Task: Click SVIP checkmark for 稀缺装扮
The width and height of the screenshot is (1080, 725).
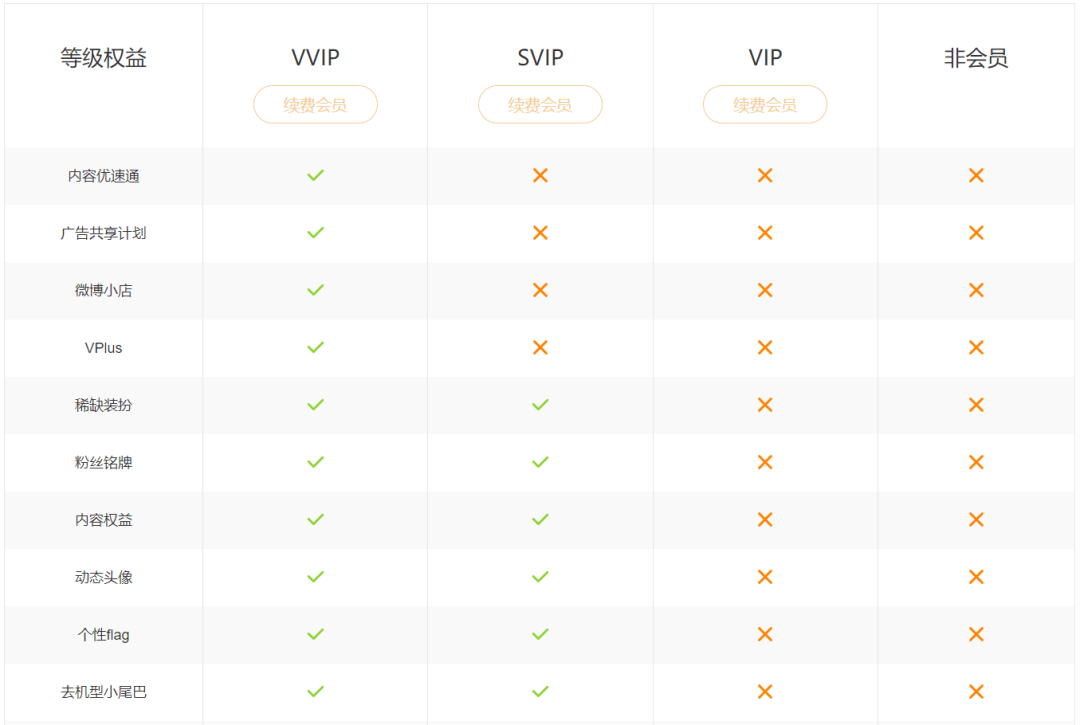Action: (x=540, y=405)
